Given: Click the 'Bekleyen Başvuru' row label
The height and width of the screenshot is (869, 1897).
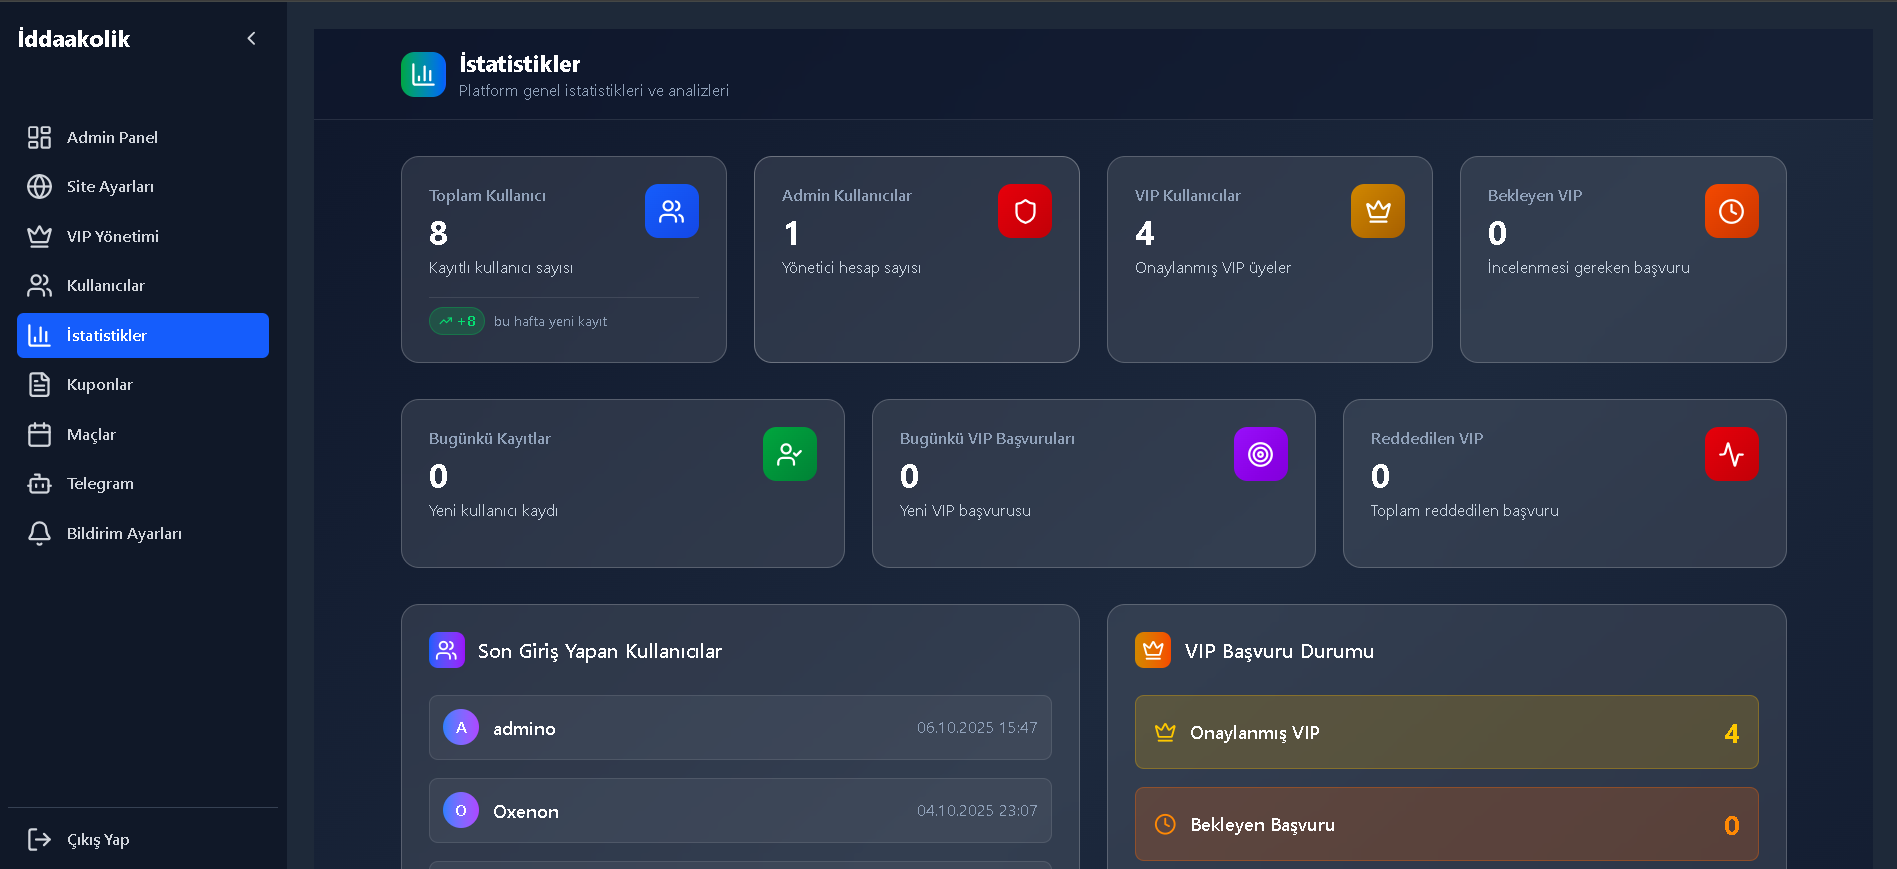Looking at the screenshot, I should pyautogui.click(x=1262, y=825).
